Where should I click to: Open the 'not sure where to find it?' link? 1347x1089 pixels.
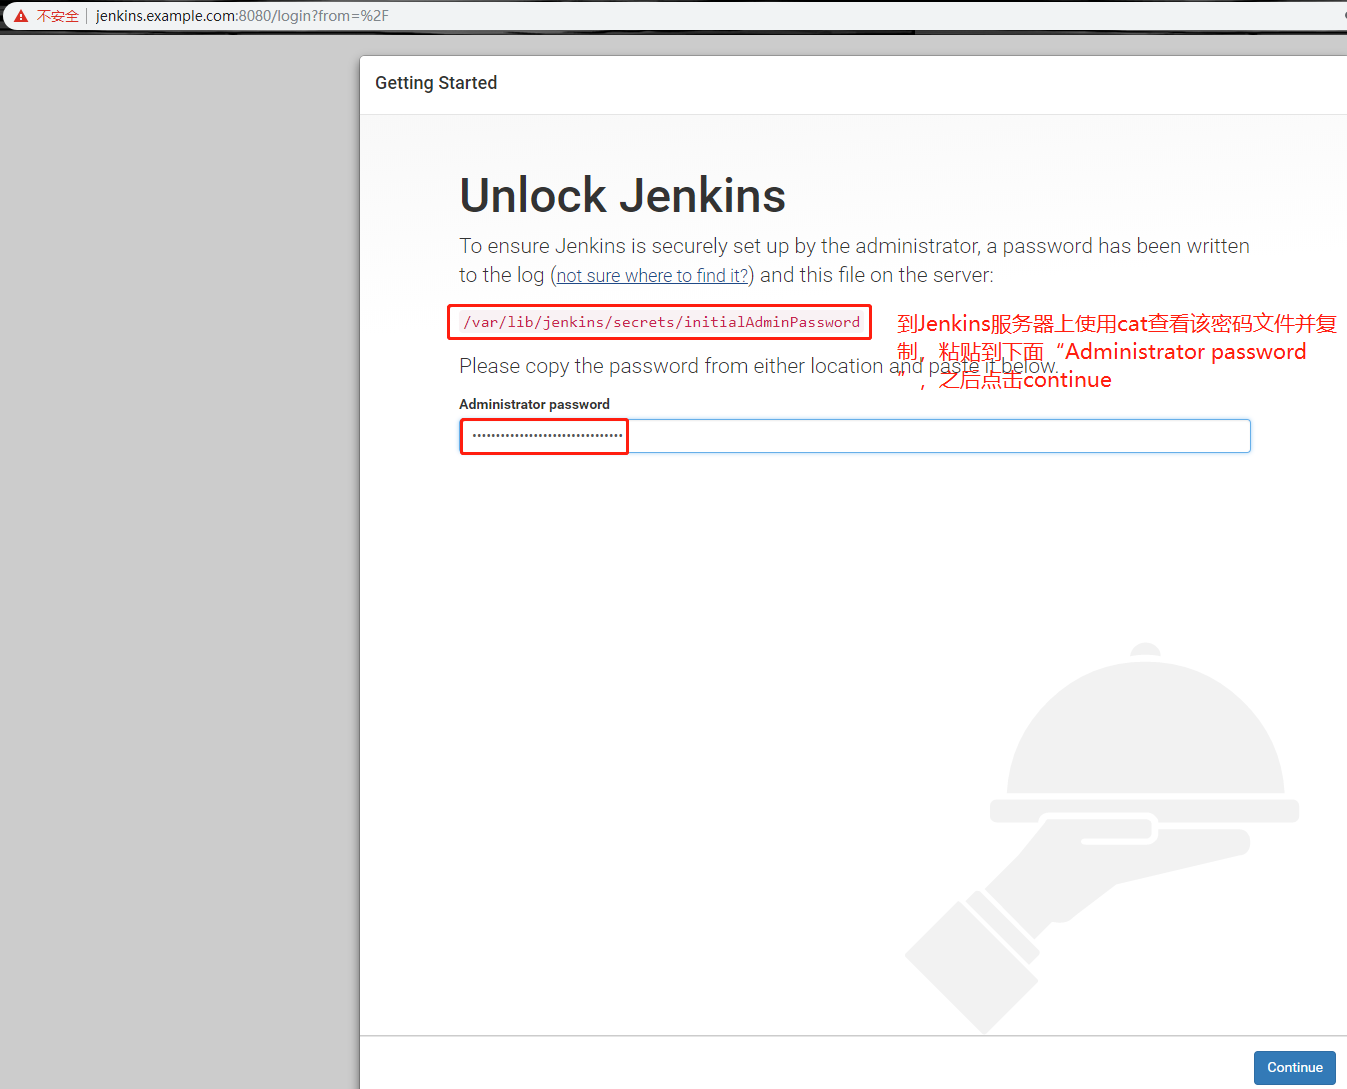(652, 276)
